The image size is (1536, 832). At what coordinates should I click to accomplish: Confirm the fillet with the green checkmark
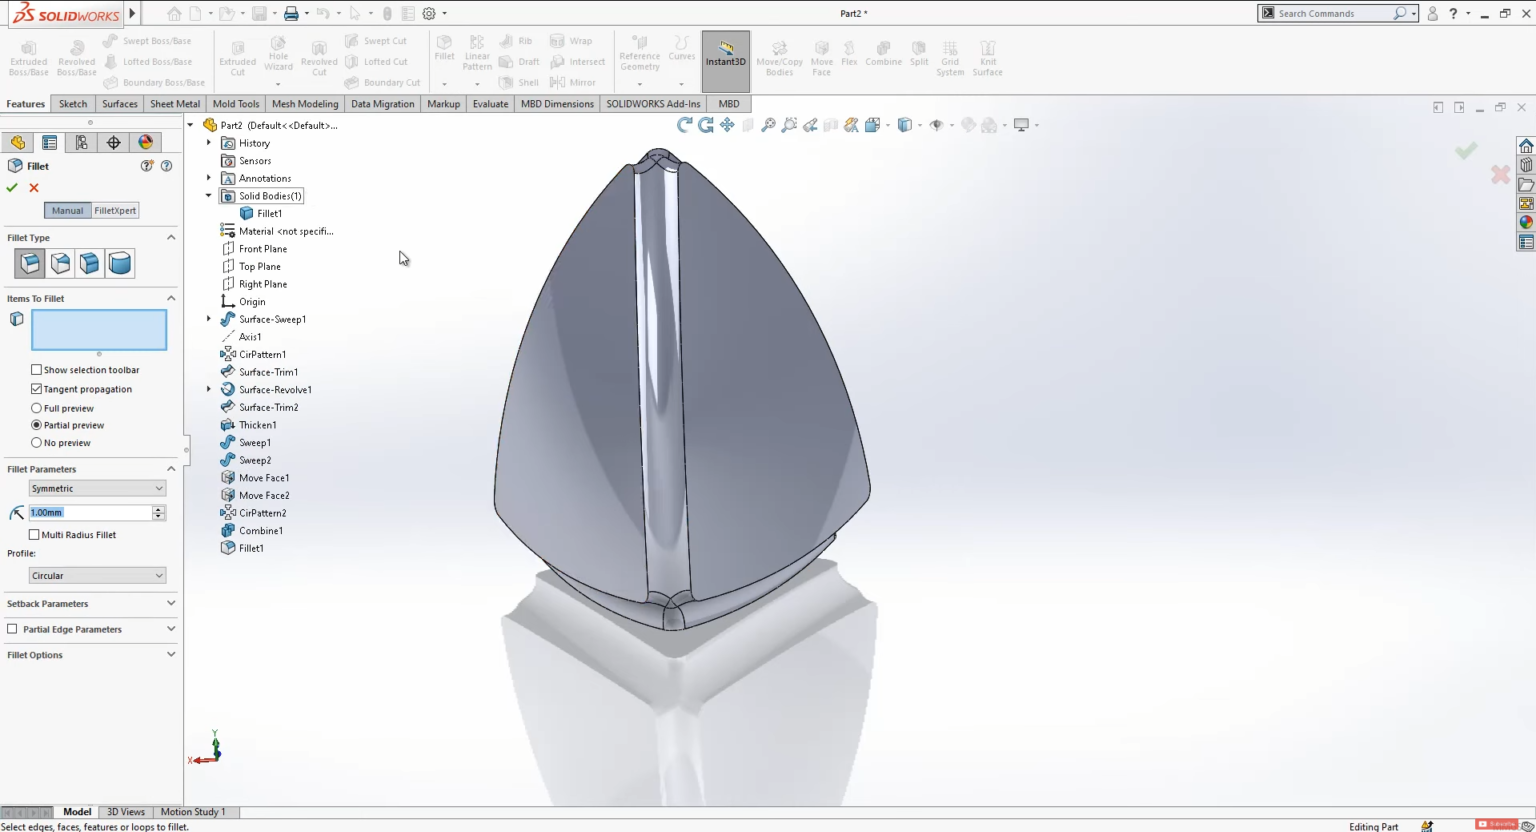(x=11, y=187)
